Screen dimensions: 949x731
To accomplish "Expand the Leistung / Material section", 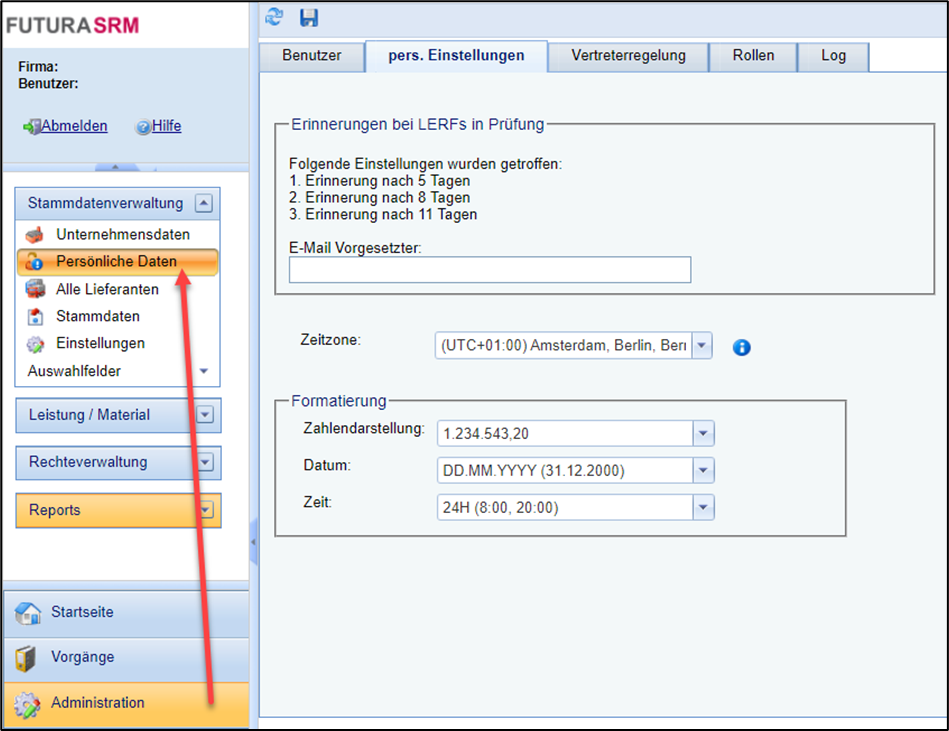I will [205, 415].
